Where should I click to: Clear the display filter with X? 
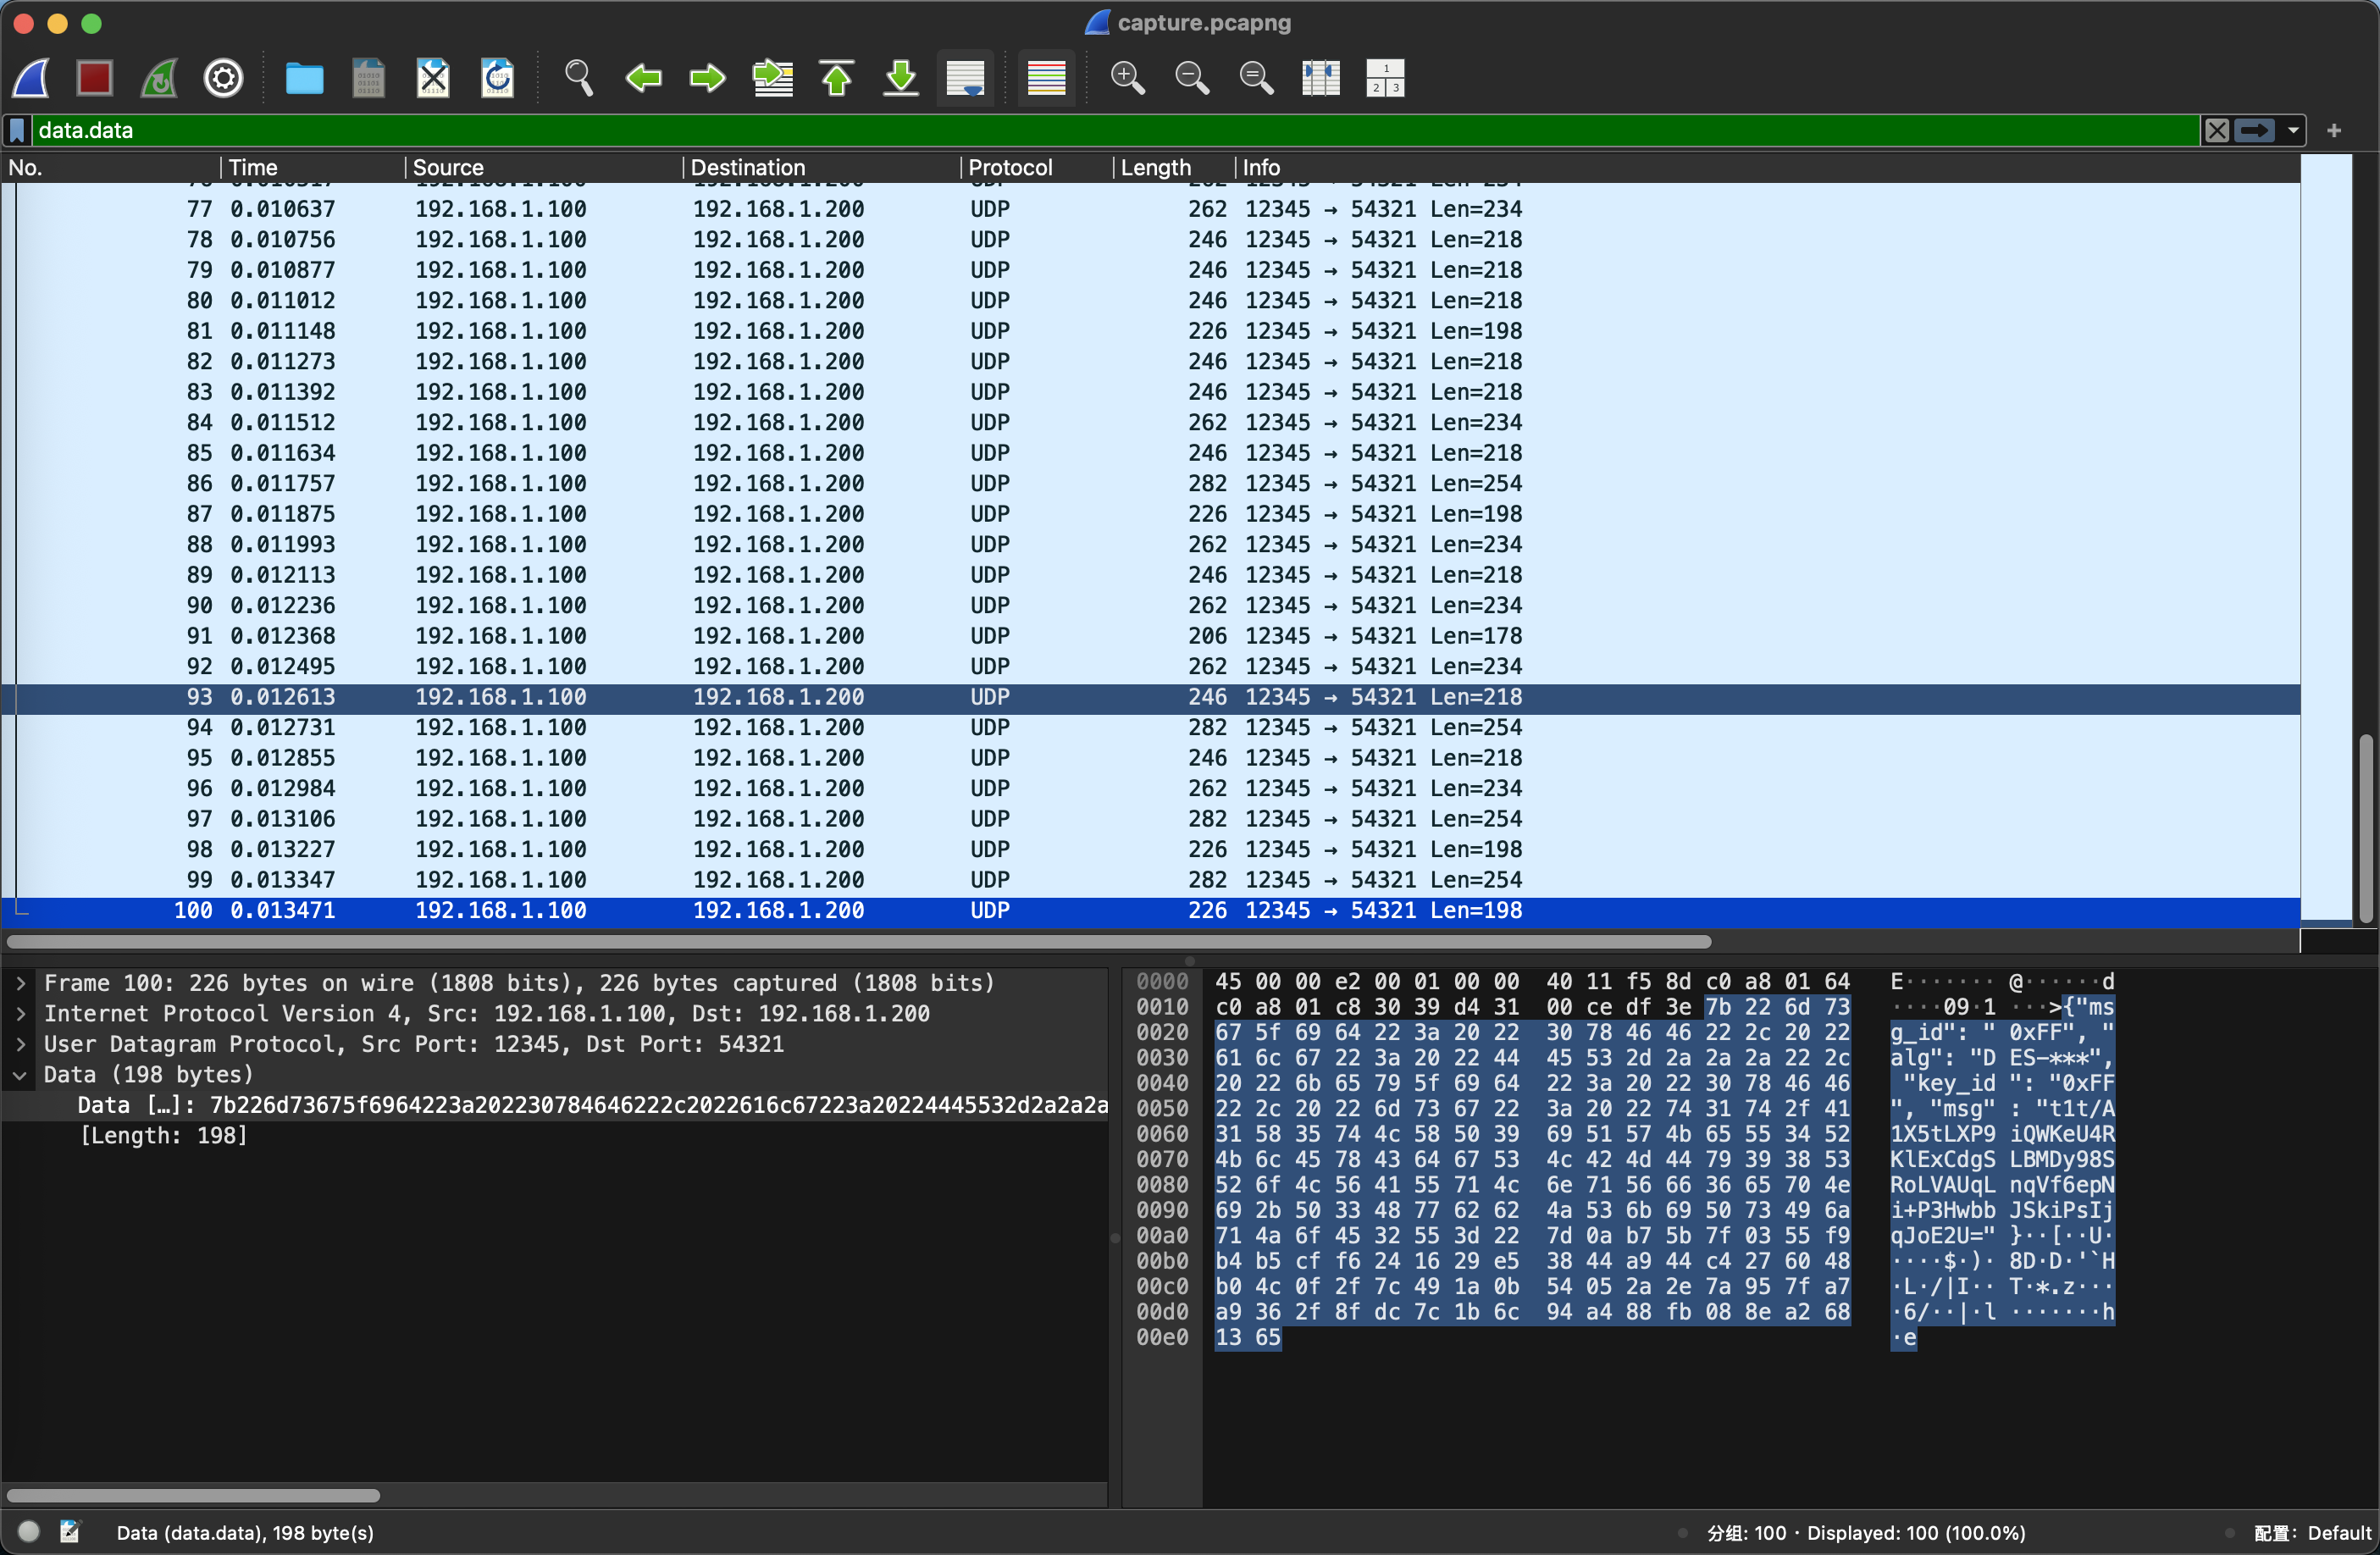2217,130
